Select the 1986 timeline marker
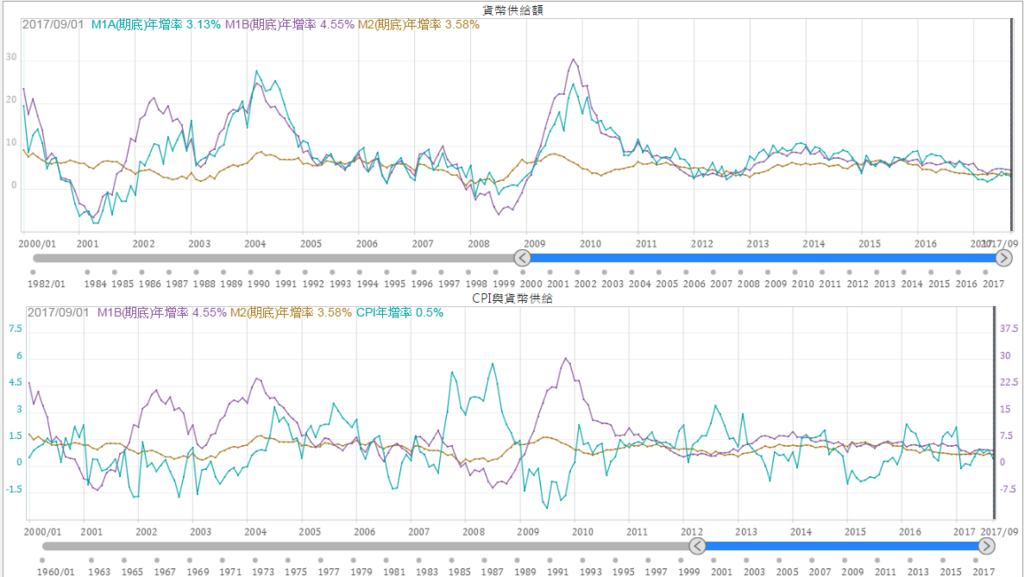Viewport: 1024px width, 577px height. 142,272
